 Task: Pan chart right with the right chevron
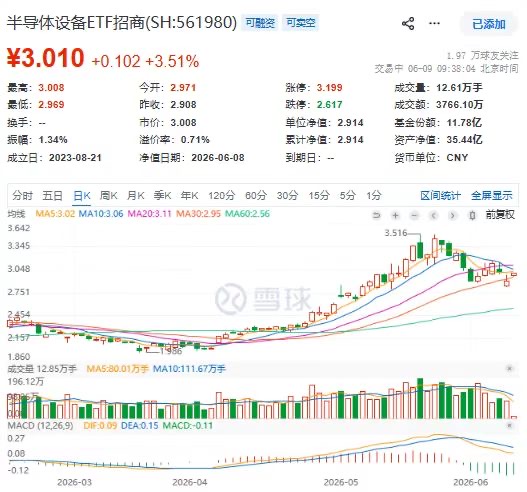[453, 215]
